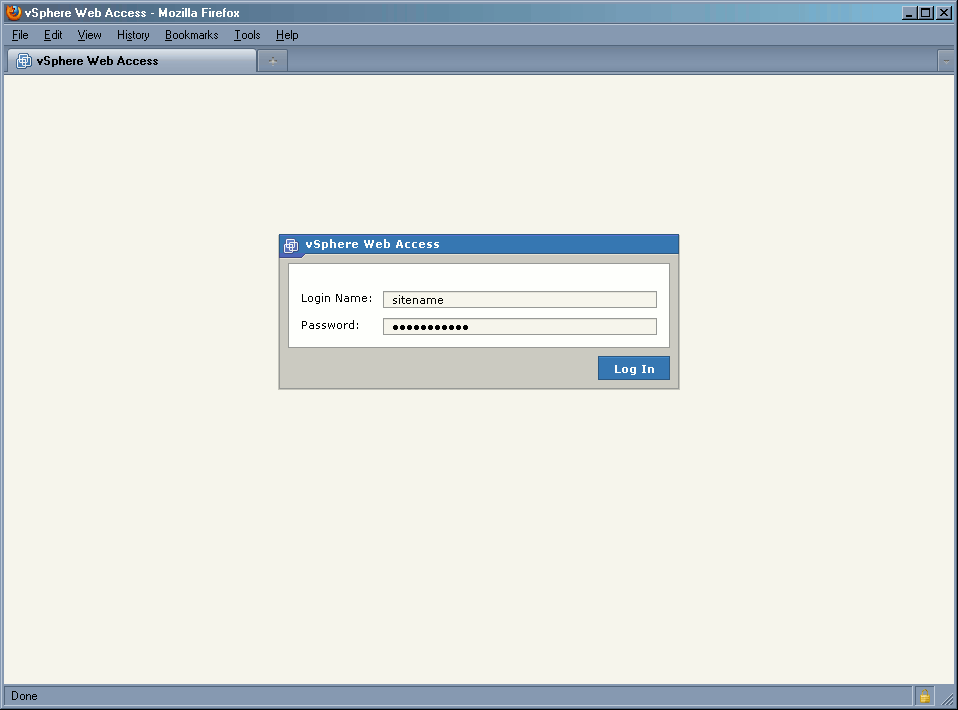Click the Login Name input field
Viewport: 958px width, 710px height.
tap(520, 299)
